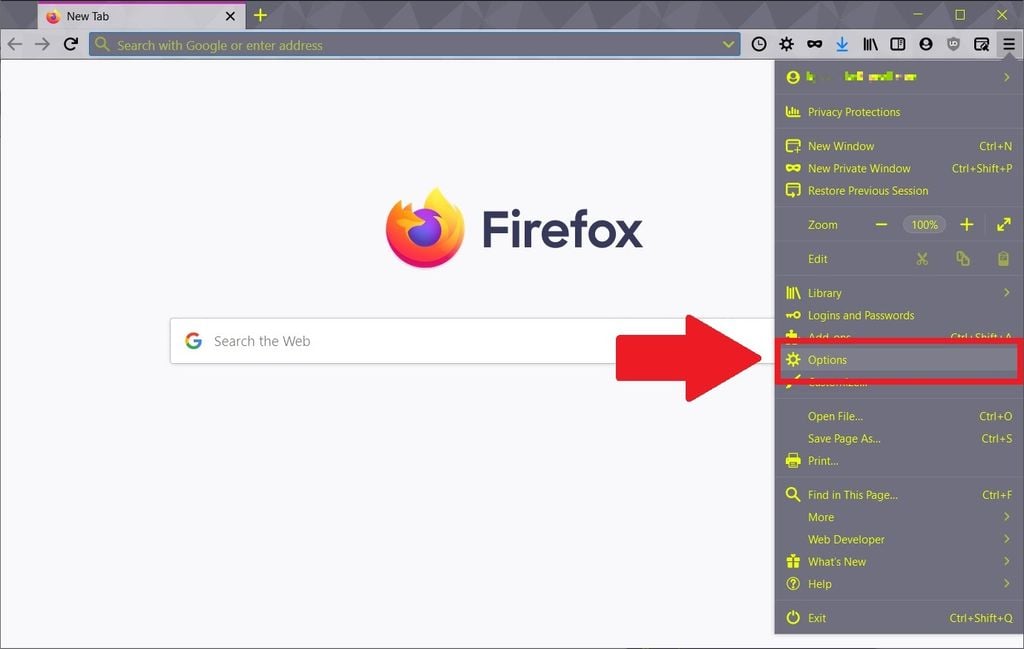Reload the current page
The image size is (1024, 649).
pos(71,44)
